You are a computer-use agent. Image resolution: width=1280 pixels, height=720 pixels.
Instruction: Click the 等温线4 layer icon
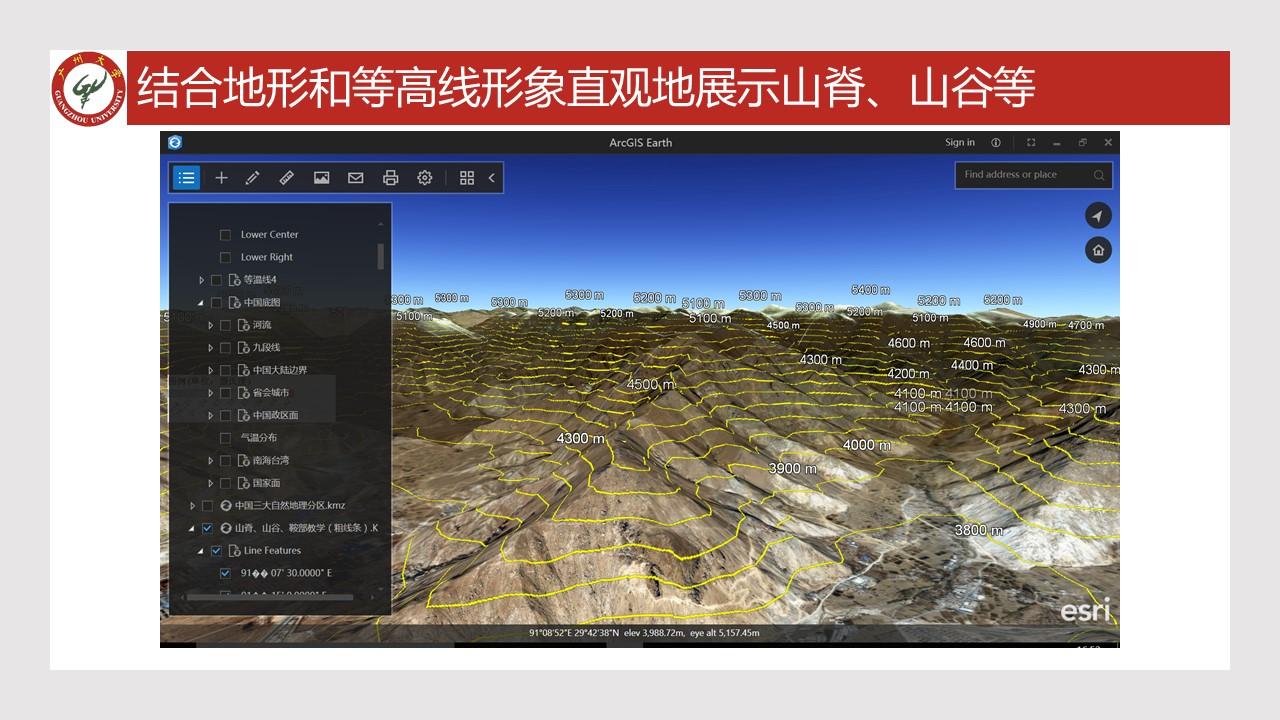pyautogui.click(x=235, y=280)
